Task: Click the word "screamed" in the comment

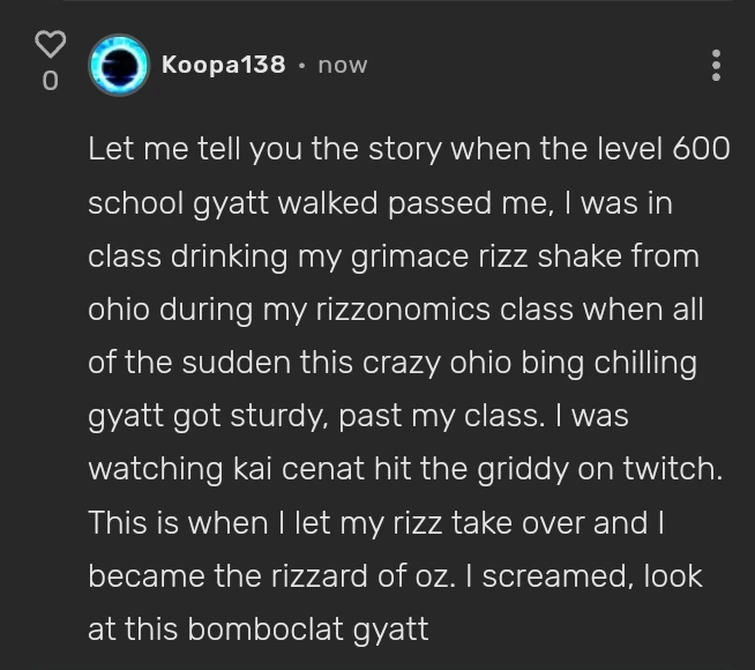Action: pyautogui.click(x=527, y=576)
